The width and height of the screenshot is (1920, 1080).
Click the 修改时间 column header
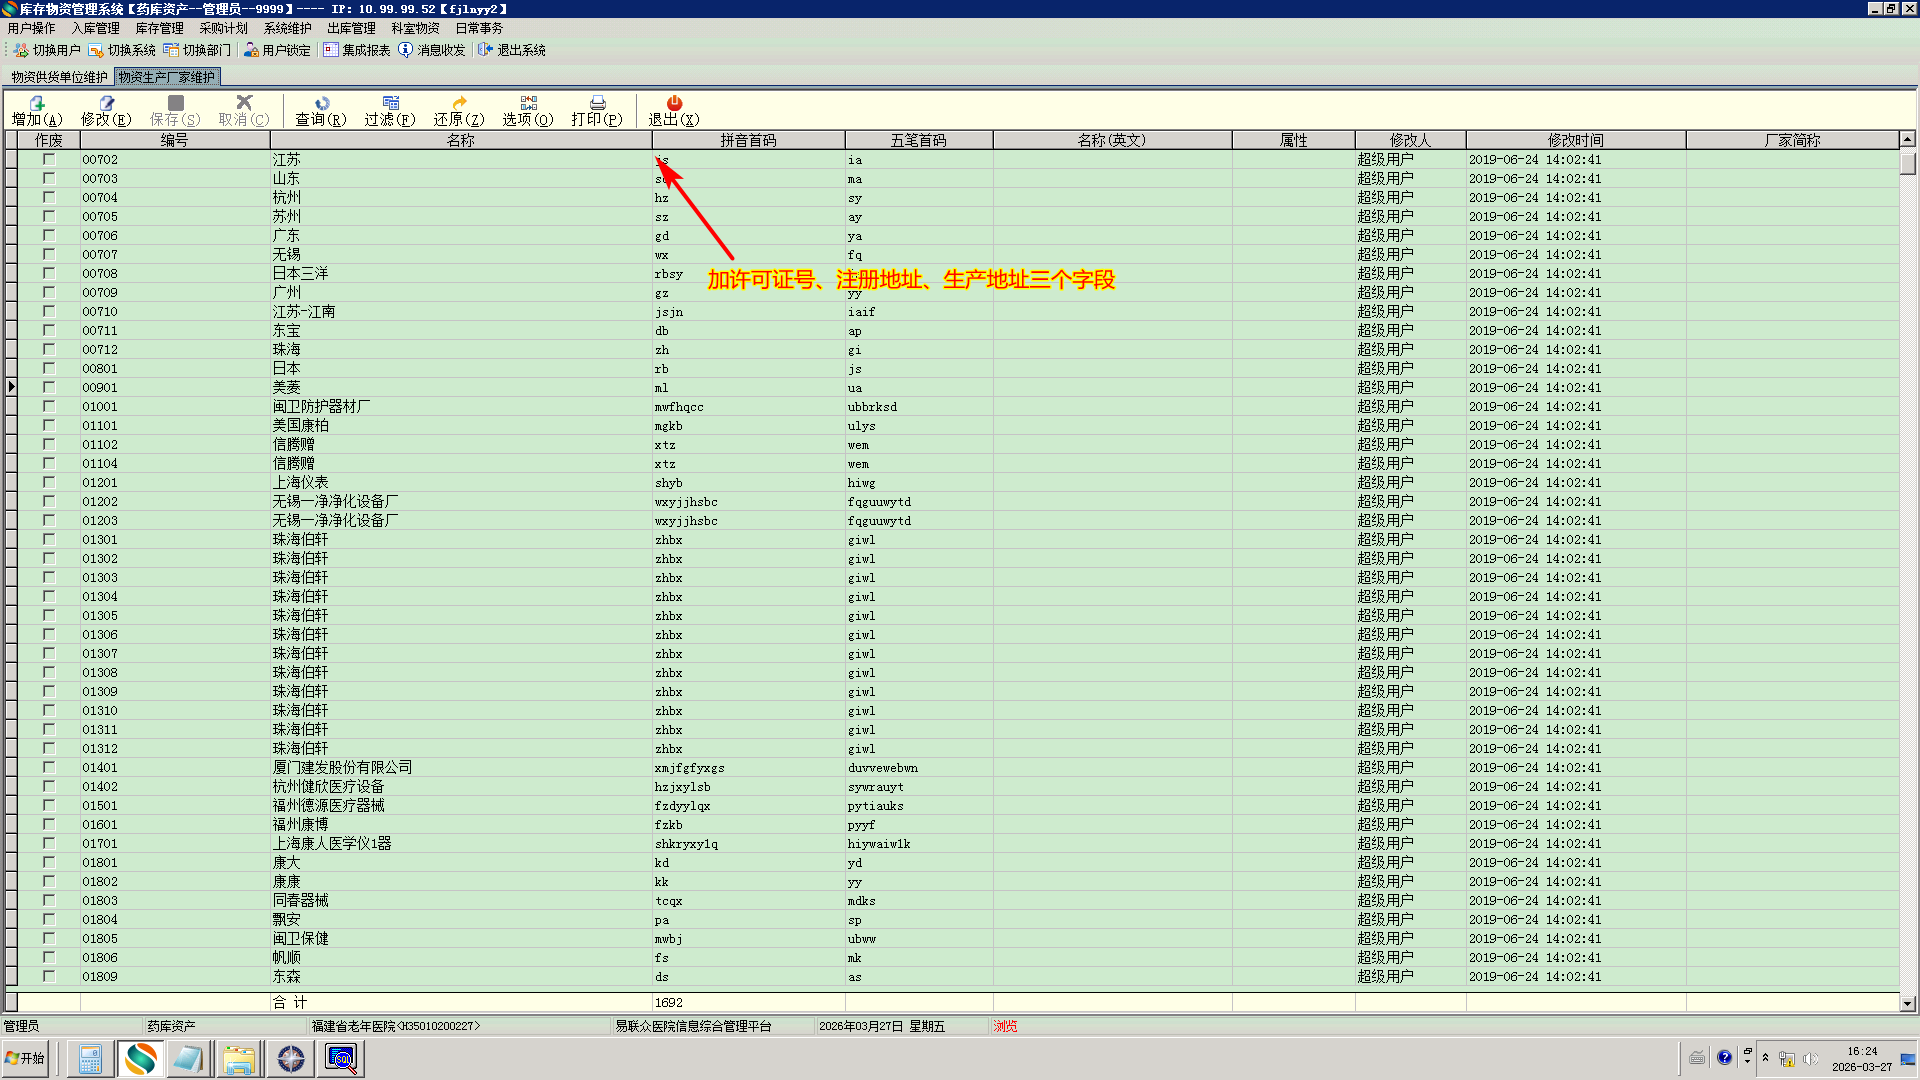pos(1575,140)
